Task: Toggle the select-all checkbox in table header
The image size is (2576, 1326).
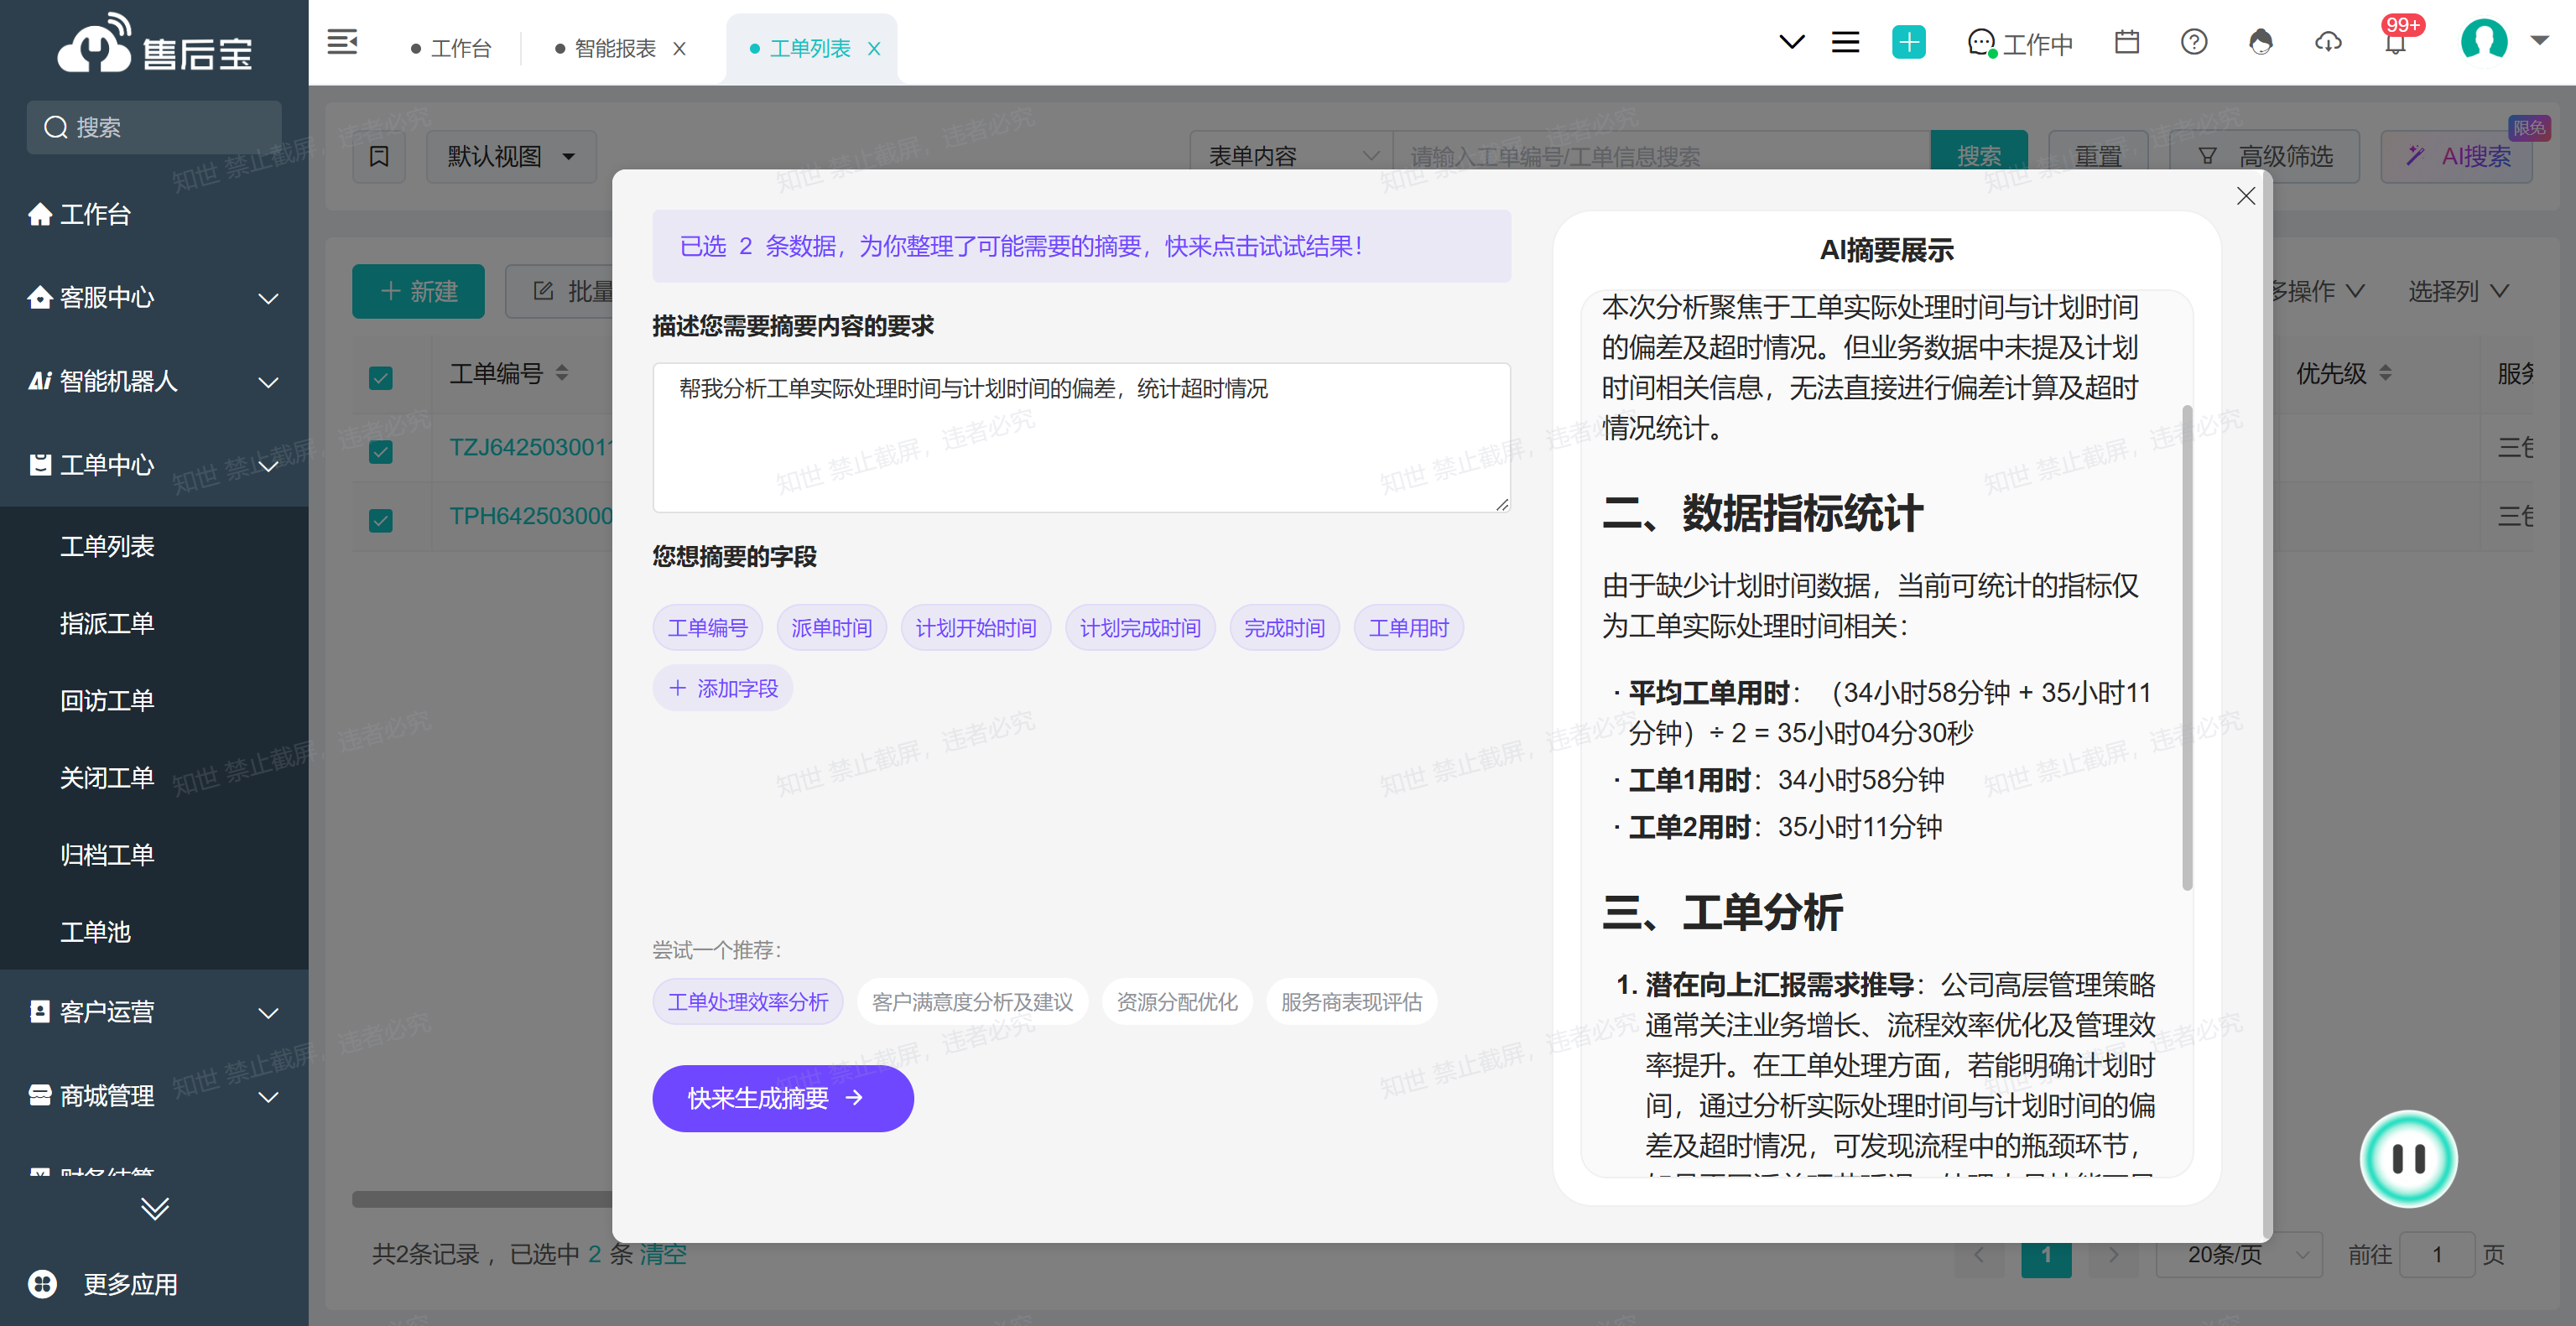Action: pos(380,378)
